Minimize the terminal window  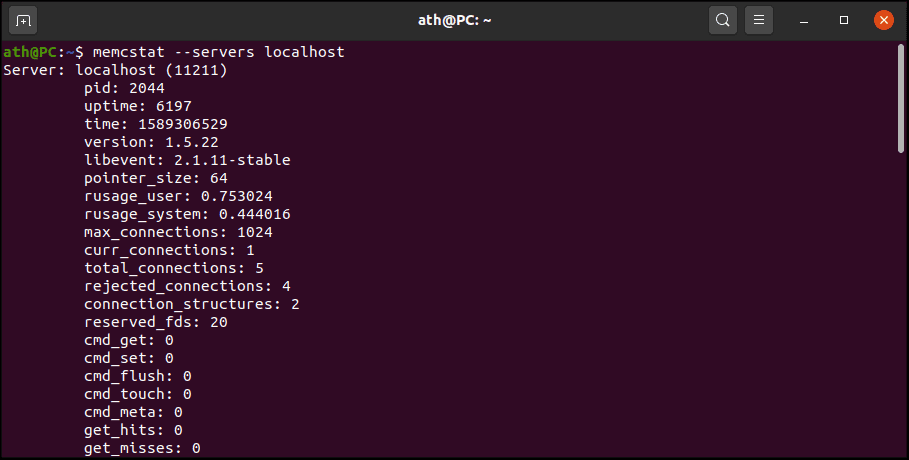click(x=803, y=20)
